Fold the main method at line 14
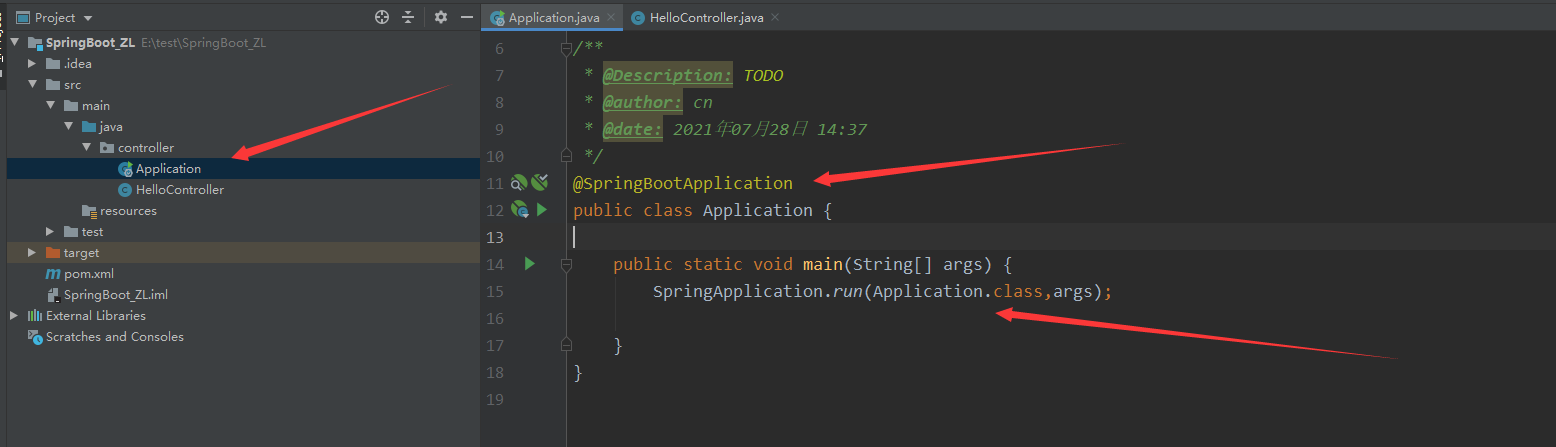Screen dimensions: 1556x447 pyautogui.click(x=566, y=265)
